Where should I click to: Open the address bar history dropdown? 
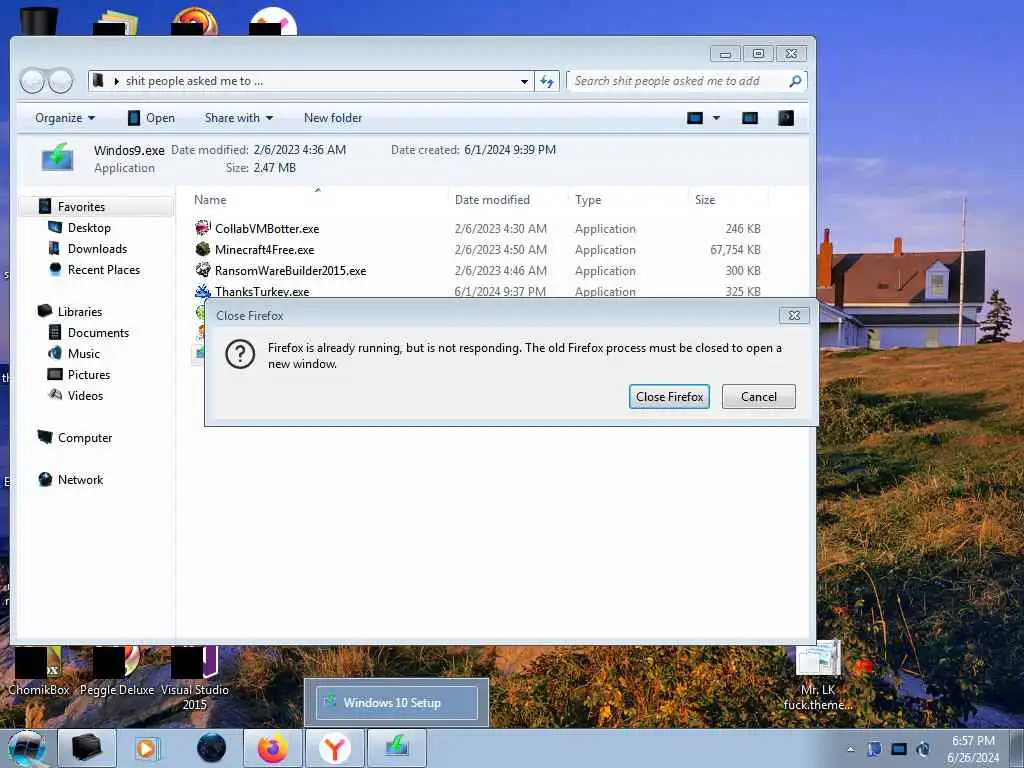coord(524,82)
